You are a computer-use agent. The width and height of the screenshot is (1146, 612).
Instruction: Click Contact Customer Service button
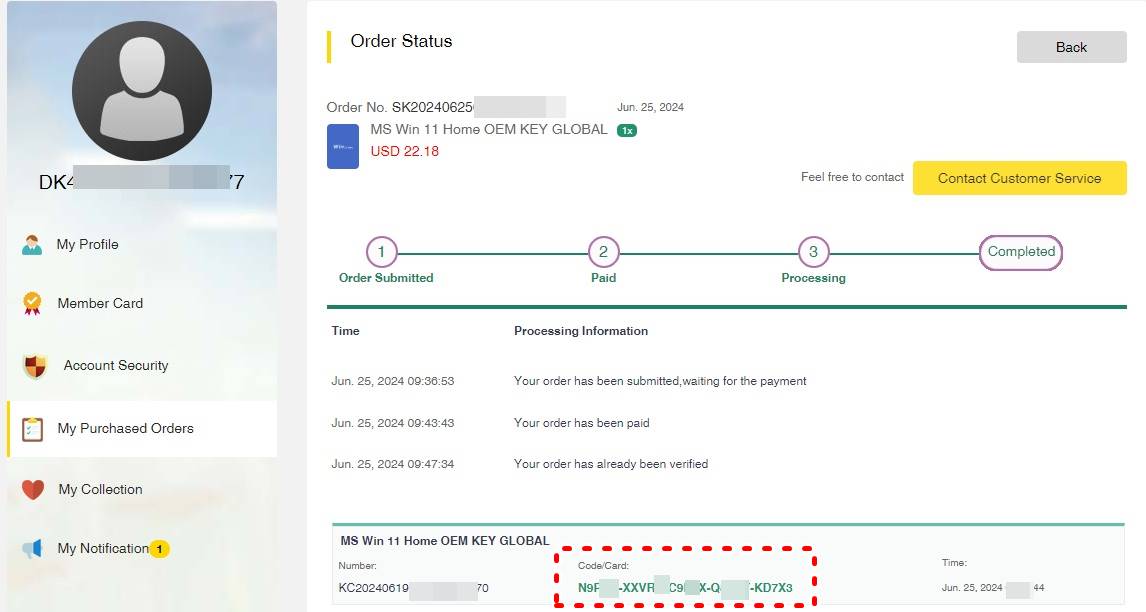coord(1020,178)
